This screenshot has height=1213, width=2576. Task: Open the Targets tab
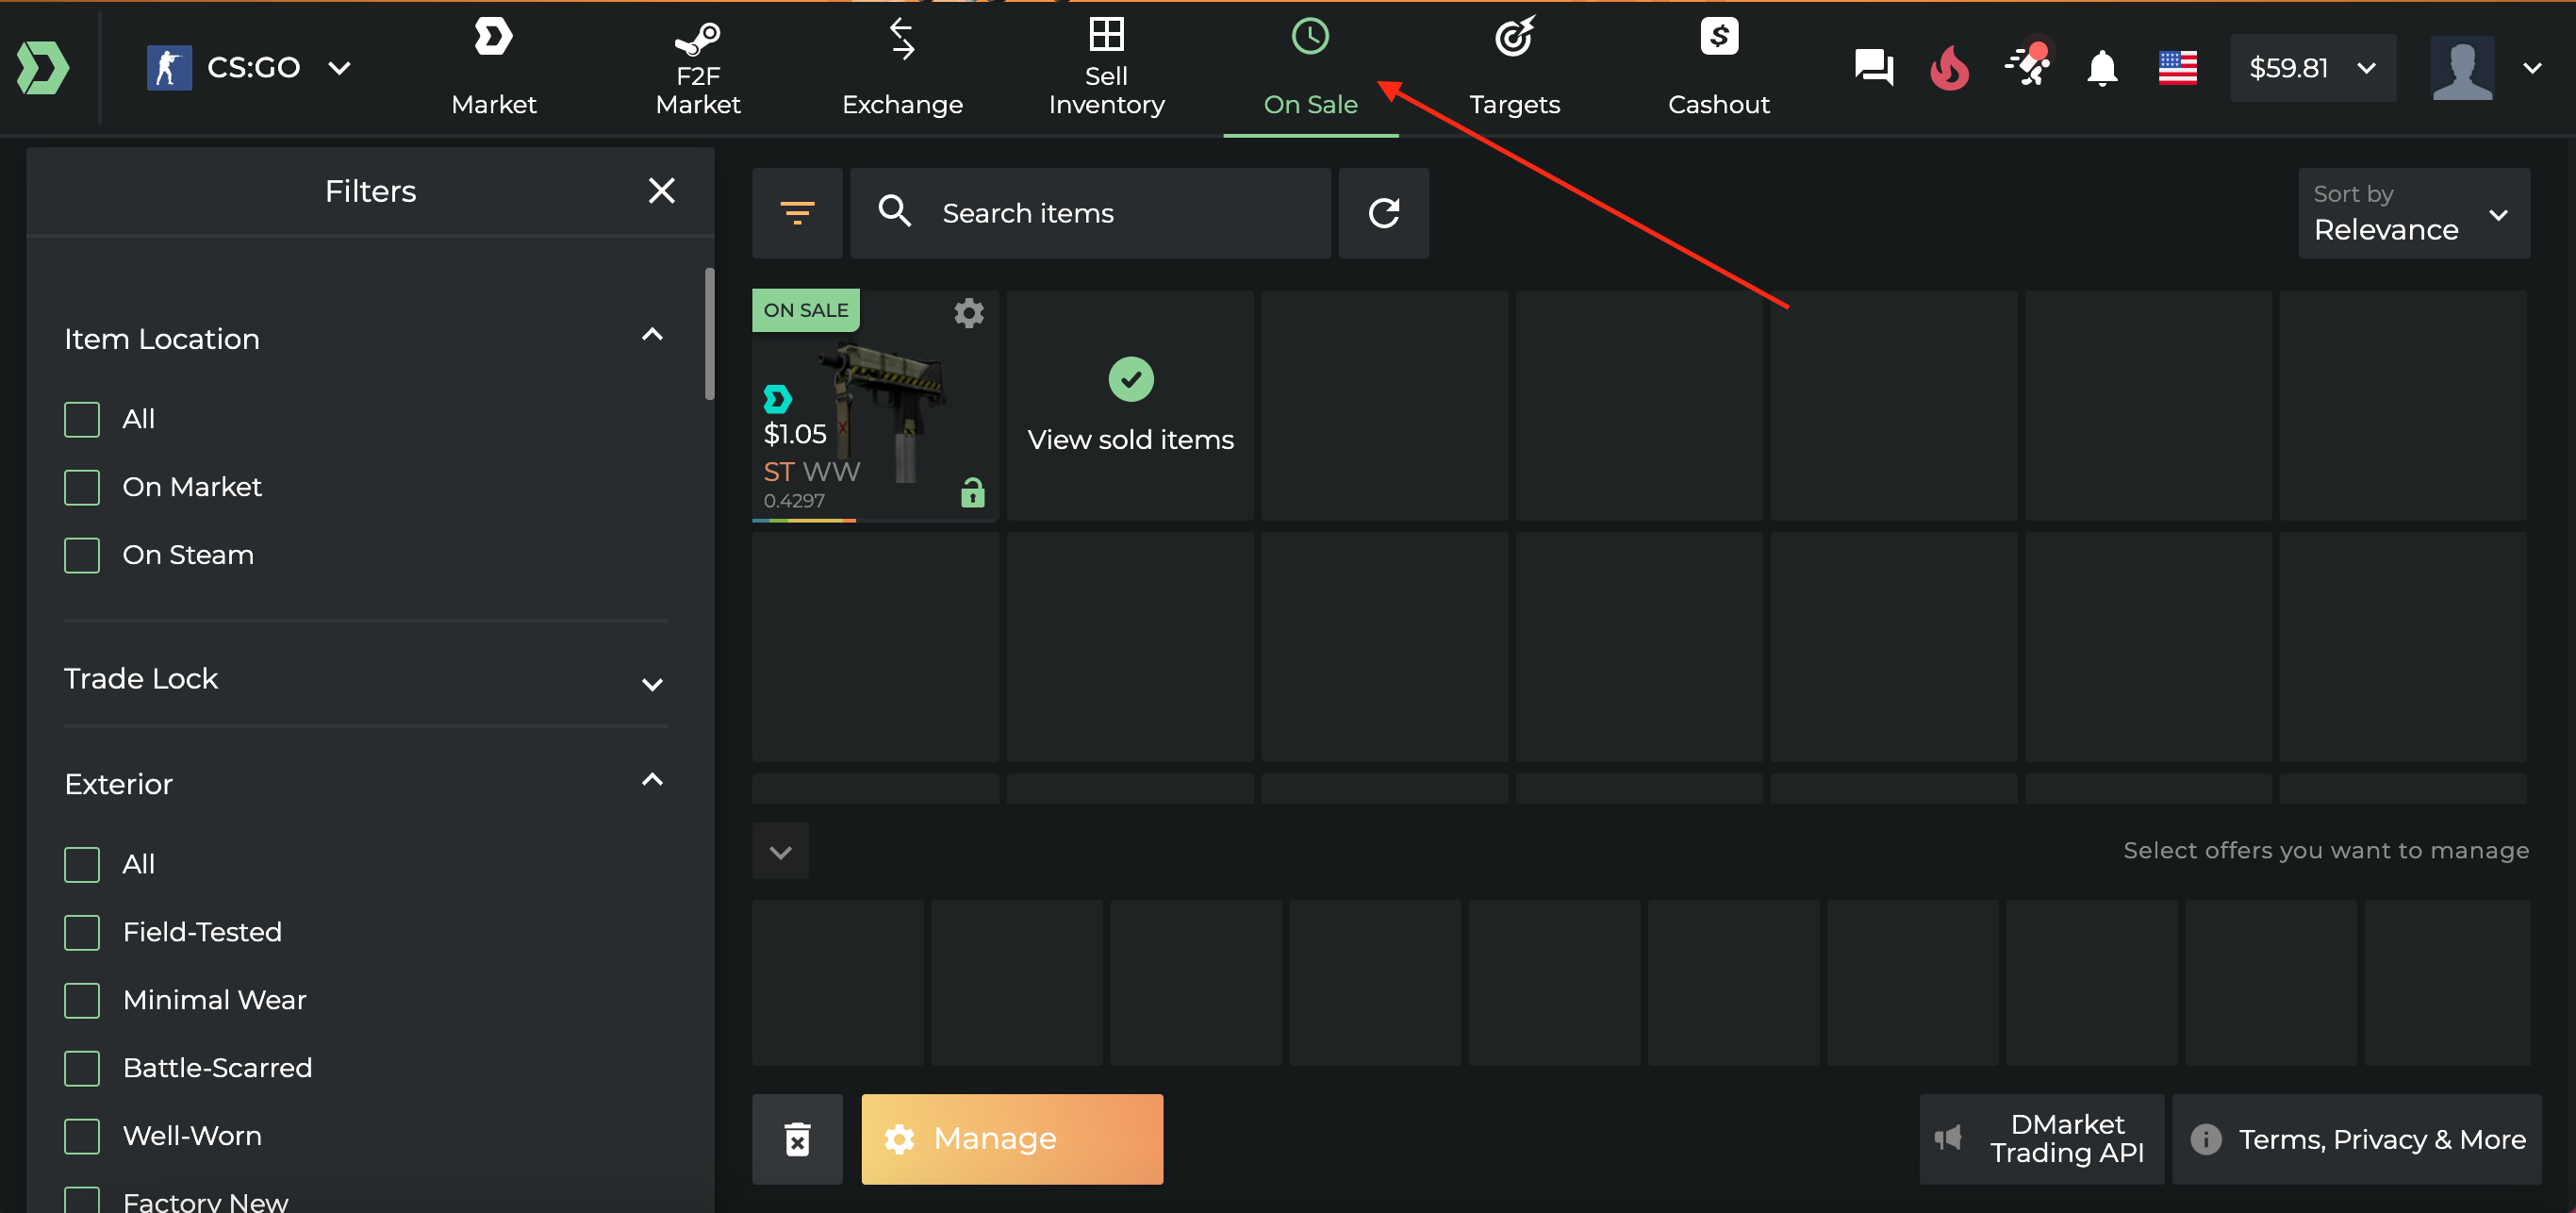pyautogui.click(x=1514, y=68)
